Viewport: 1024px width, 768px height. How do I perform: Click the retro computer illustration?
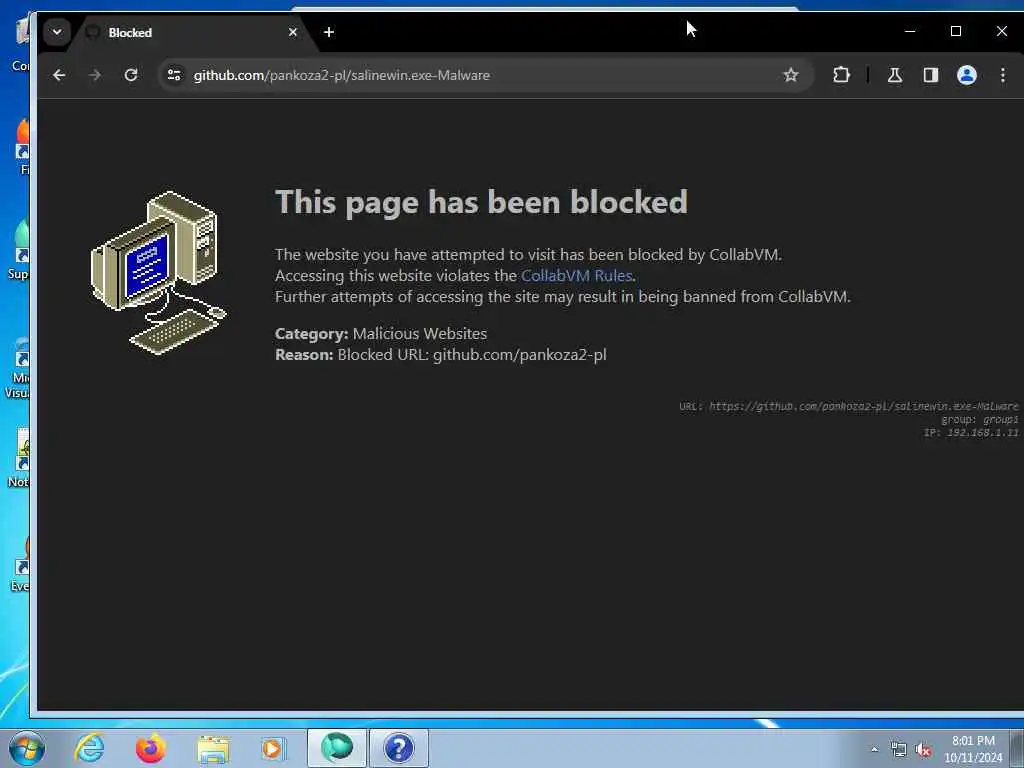click(x=158, y=273)
